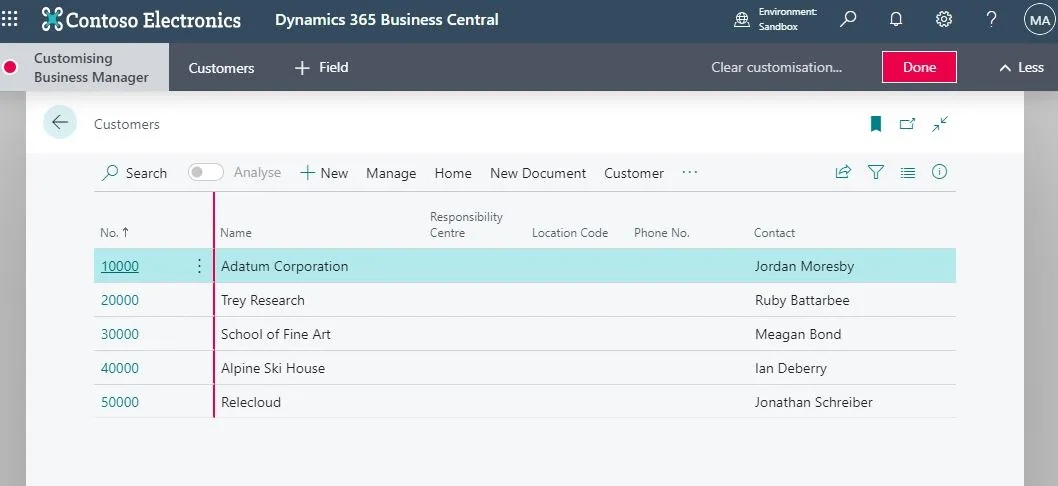Click the Customers page caption

coord(126,124)
